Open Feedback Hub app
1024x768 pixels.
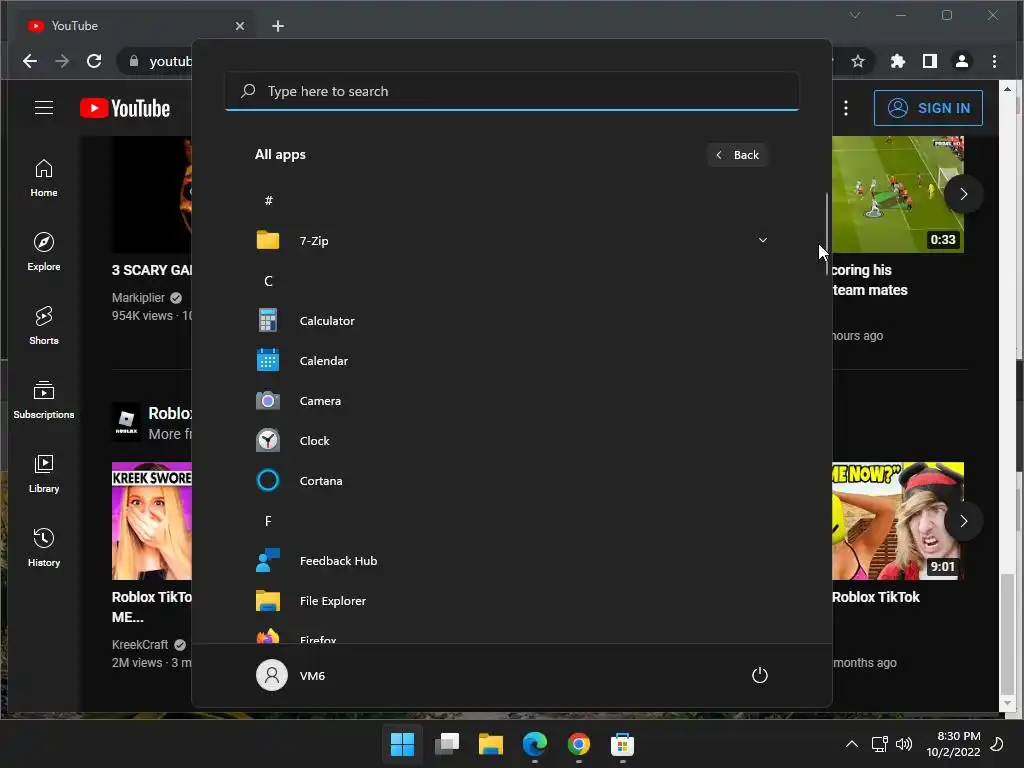click(511, 560)
